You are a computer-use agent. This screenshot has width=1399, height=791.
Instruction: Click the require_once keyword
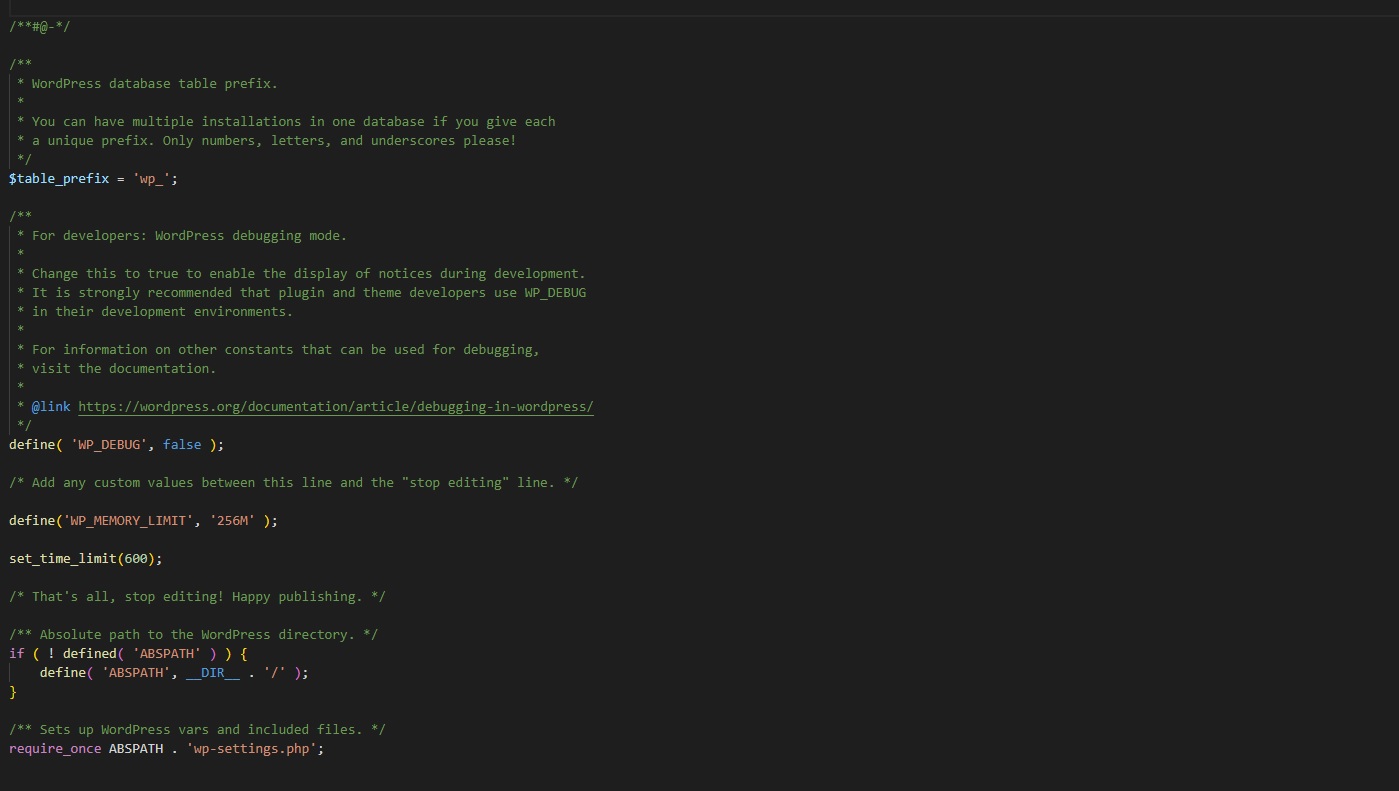pyautogui.click(x=55, y=749)
